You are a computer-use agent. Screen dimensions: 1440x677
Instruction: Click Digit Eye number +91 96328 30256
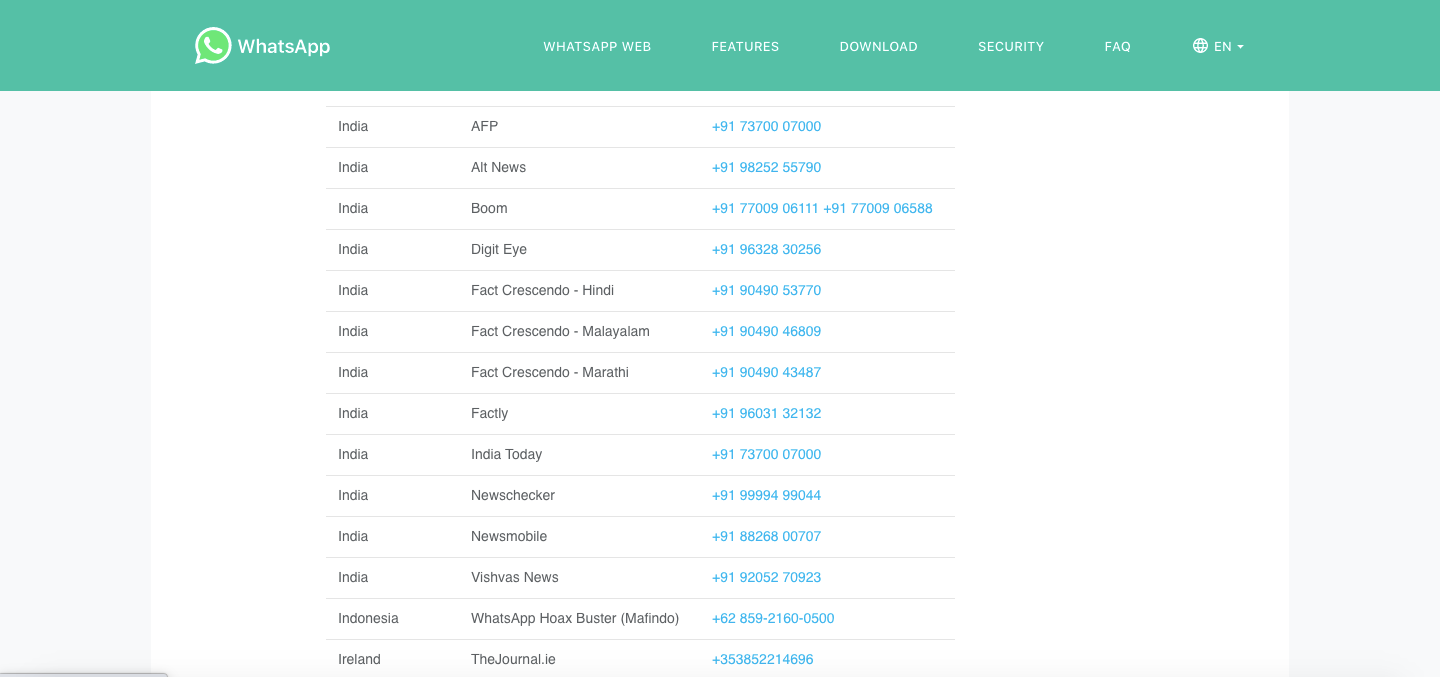pyautogui.click(x=766, y=249)
